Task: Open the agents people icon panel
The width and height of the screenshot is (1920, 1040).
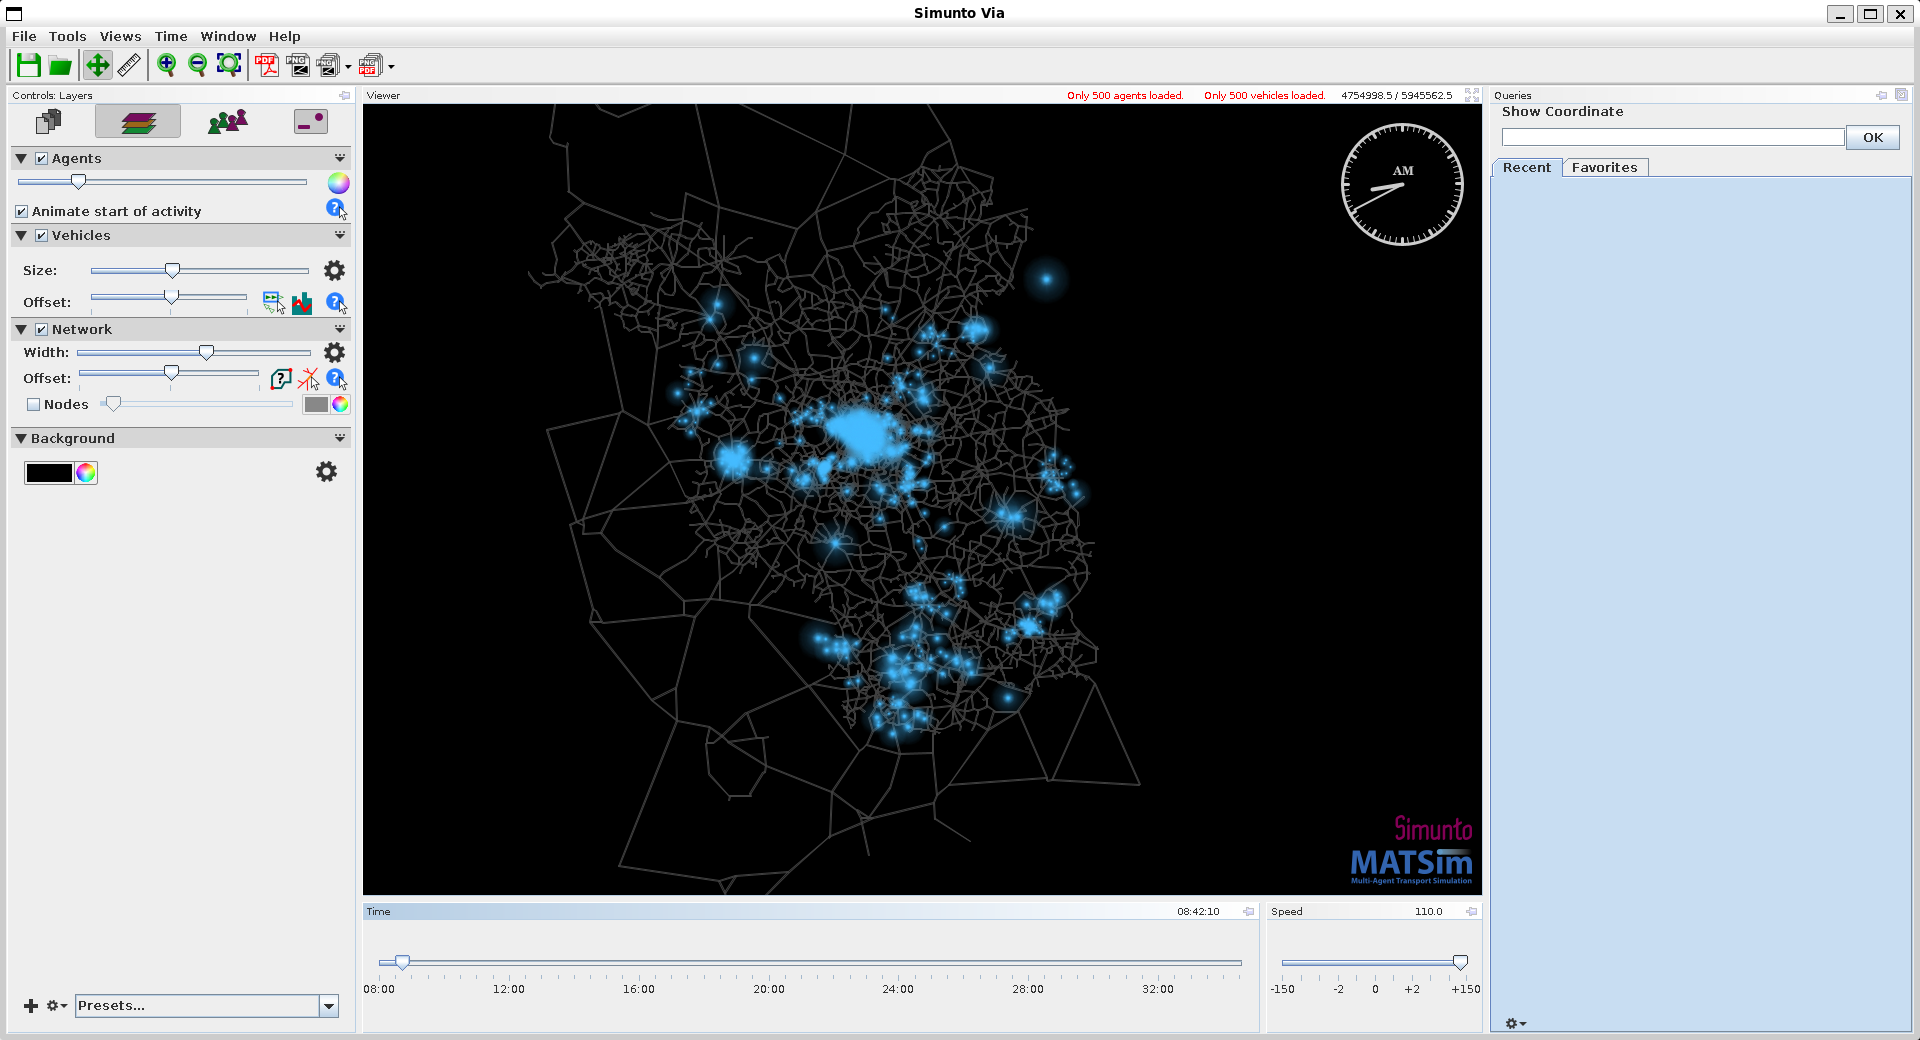Action: pos(227,122)
